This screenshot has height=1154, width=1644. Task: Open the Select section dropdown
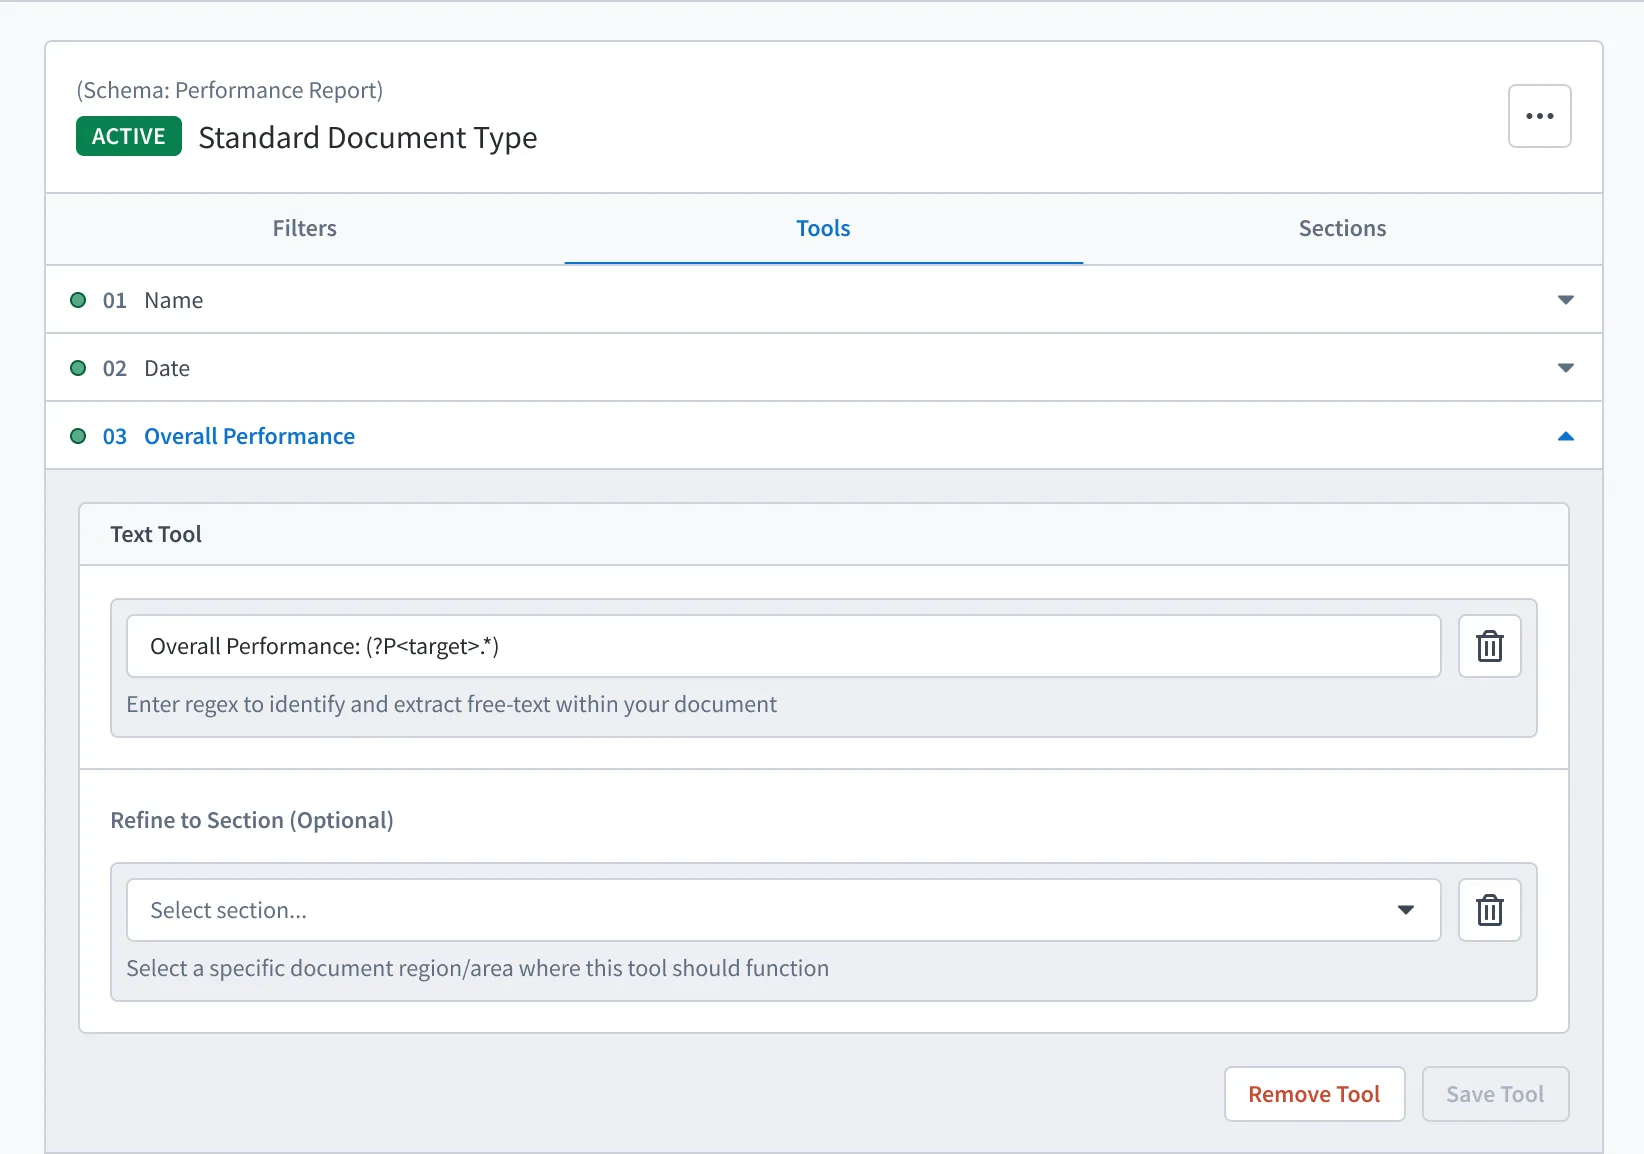coord(783,910)
